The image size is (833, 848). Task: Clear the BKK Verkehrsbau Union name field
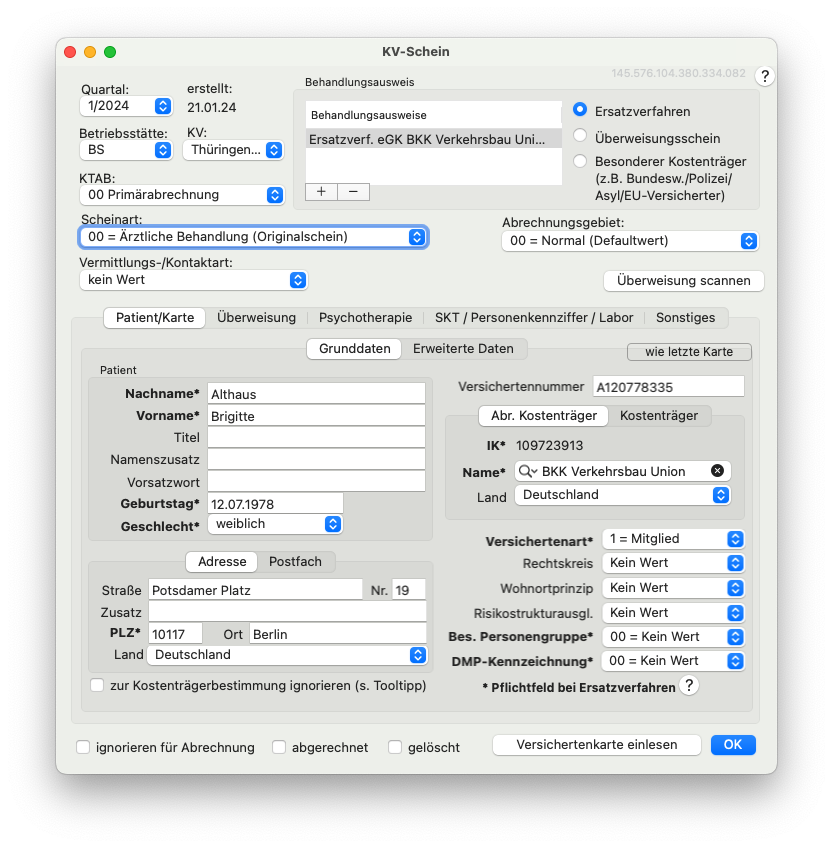point(717,471)
